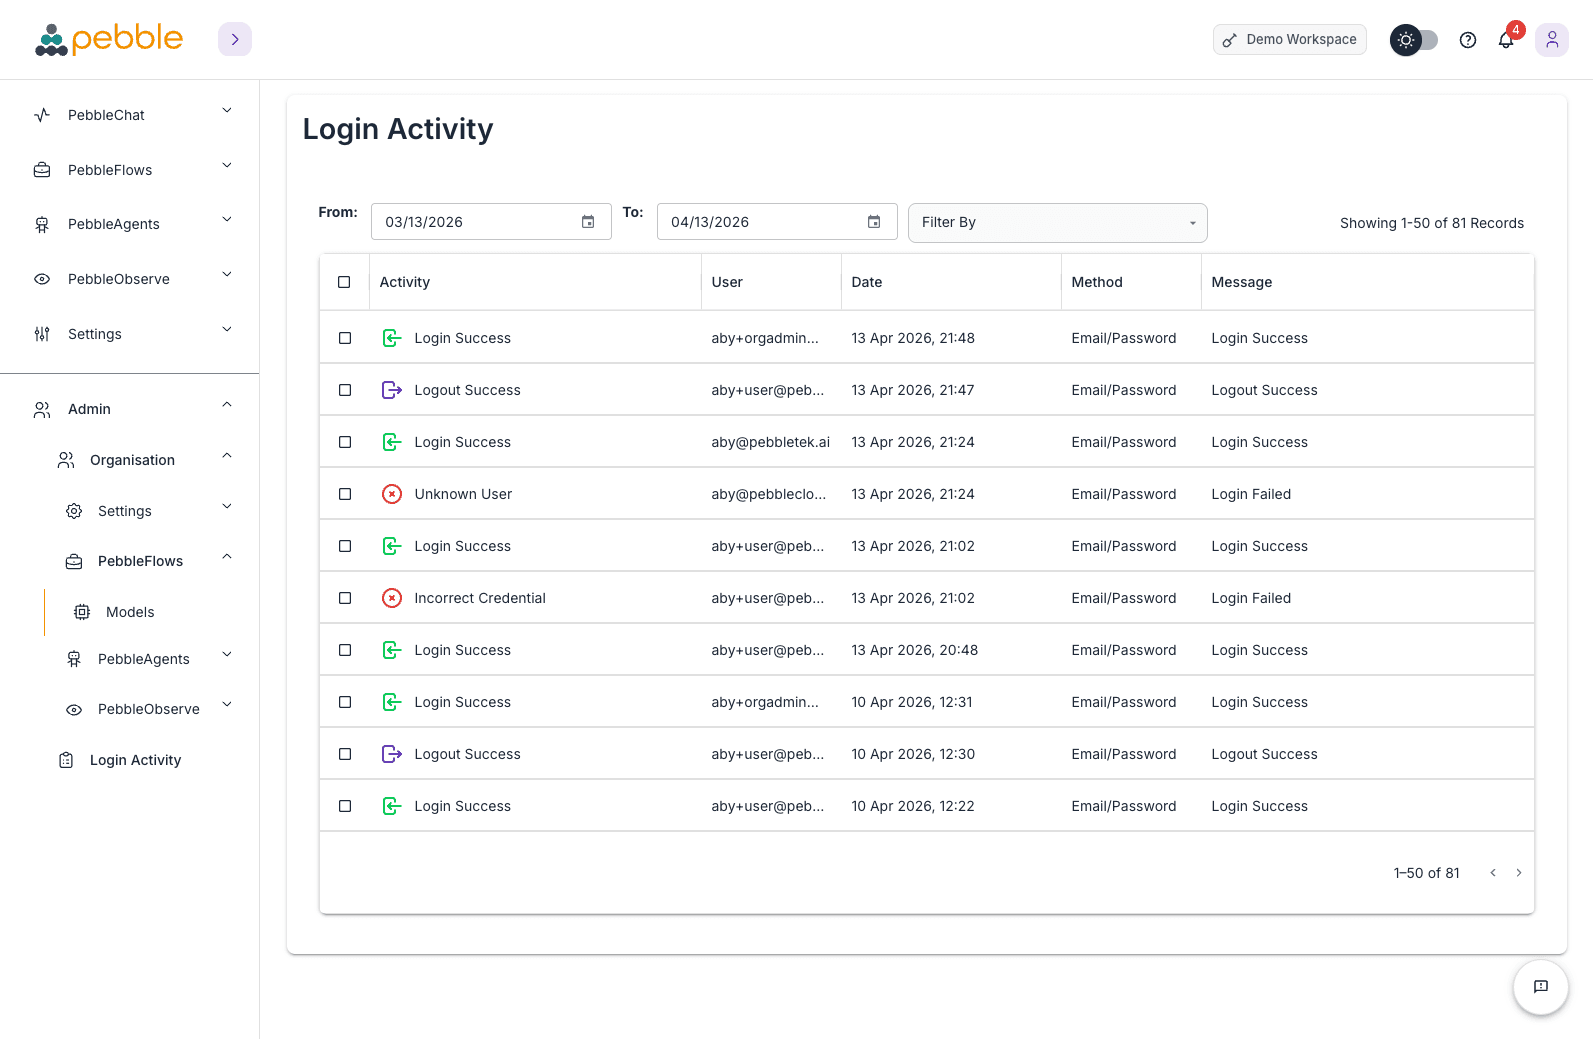Expand the top PebbleFlows chevron

[227, 166]
